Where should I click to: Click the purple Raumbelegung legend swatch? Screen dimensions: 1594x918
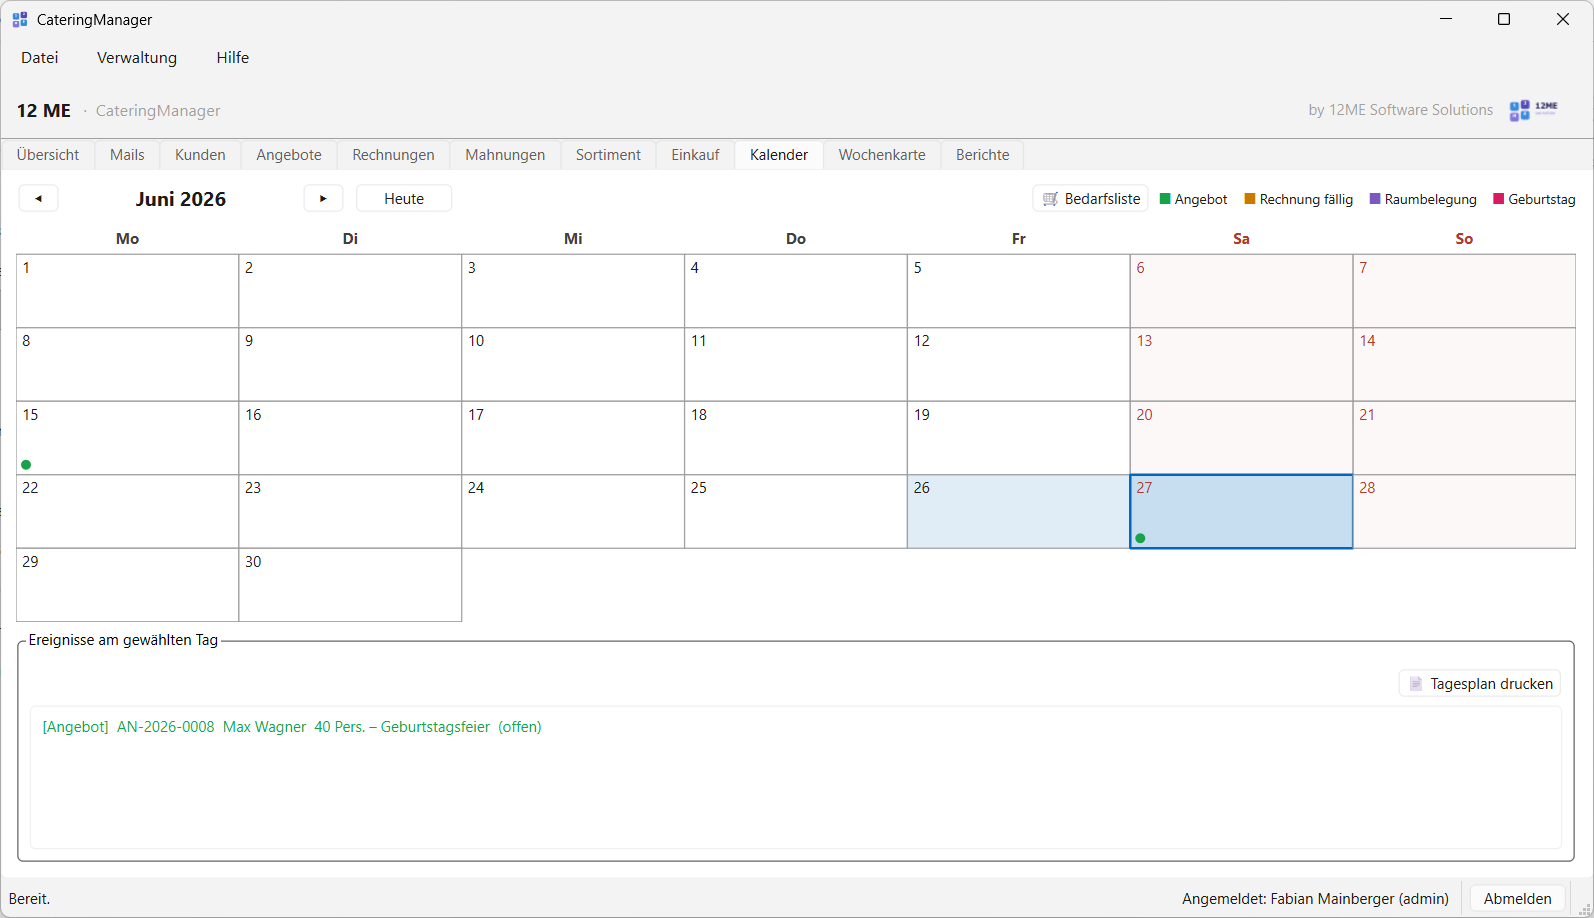click(1375, 199)
